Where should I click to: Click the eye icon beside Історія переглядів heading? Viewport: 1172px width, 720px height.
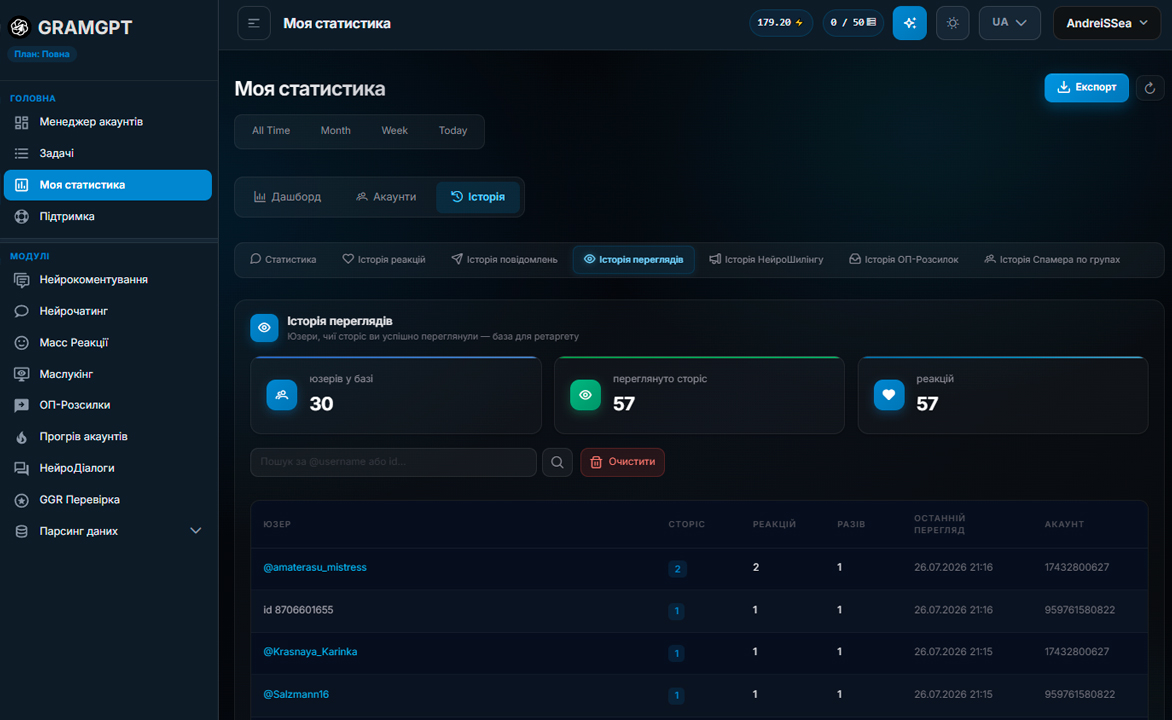(x=264, y=327)
